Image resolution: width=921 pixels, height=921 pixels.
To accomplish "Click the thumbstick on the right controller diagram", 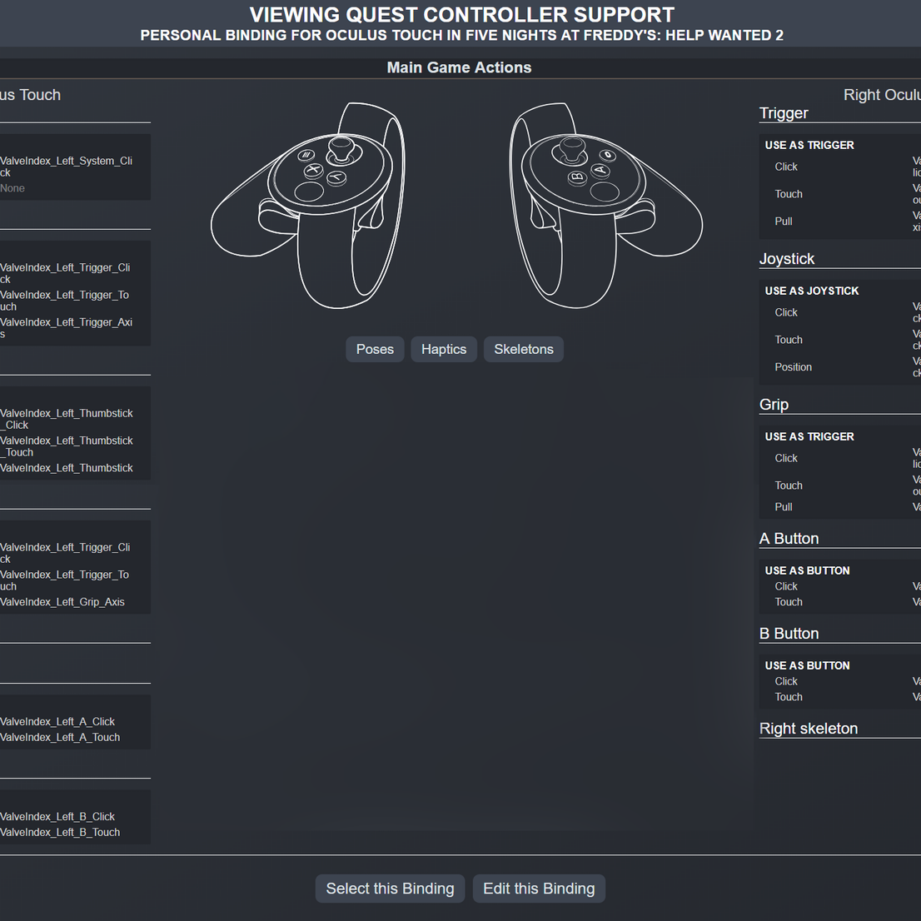I will click(x=572, y=150).
